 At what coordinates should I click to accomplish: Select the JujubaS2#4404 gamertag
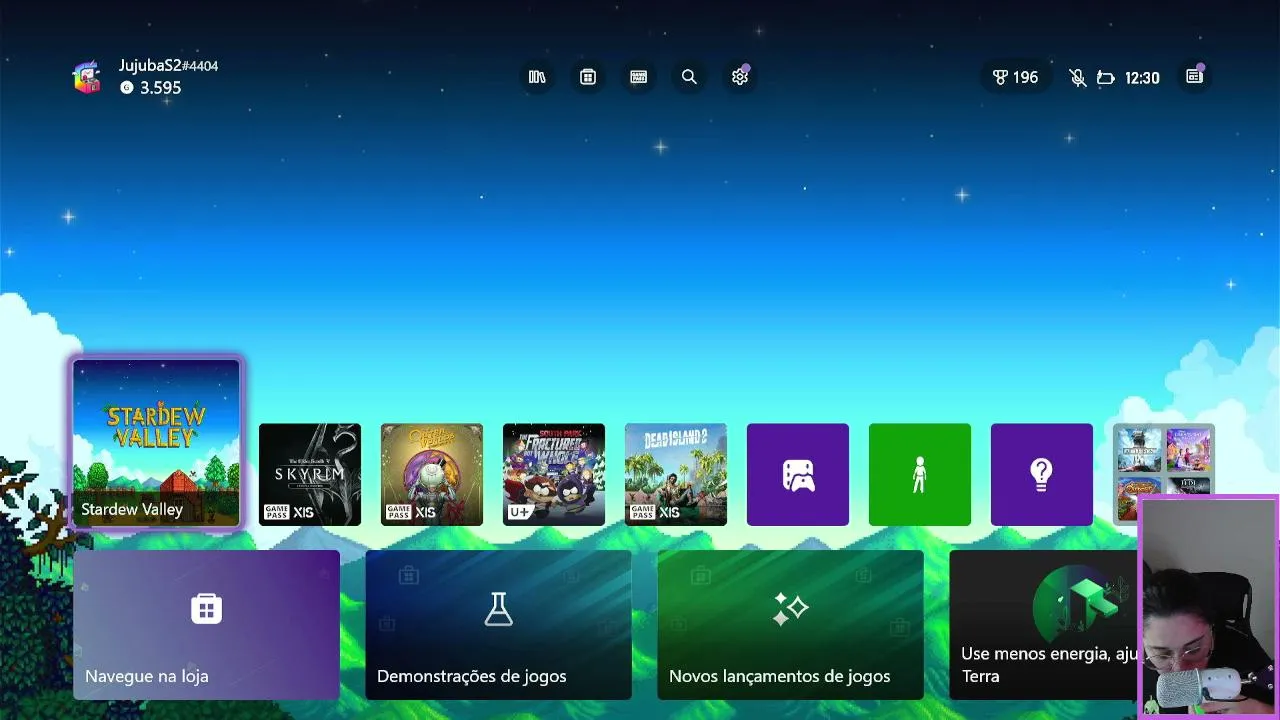[x=168, y=66]
